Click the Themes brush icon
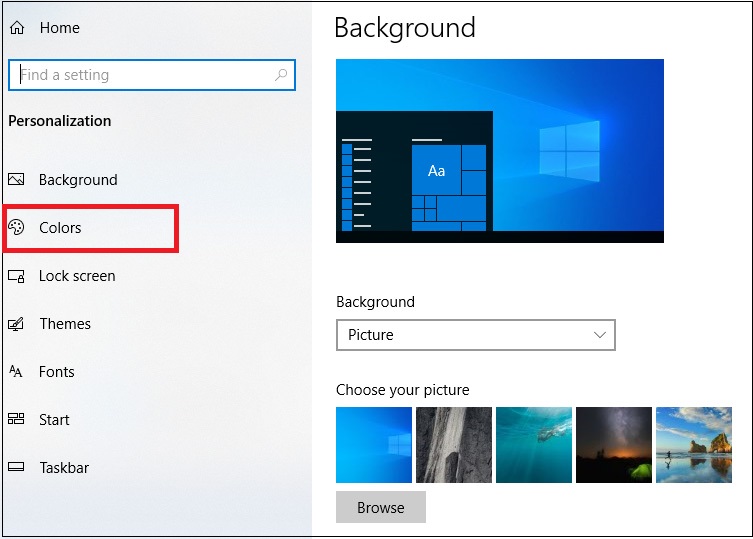 (x=16, y=324)
